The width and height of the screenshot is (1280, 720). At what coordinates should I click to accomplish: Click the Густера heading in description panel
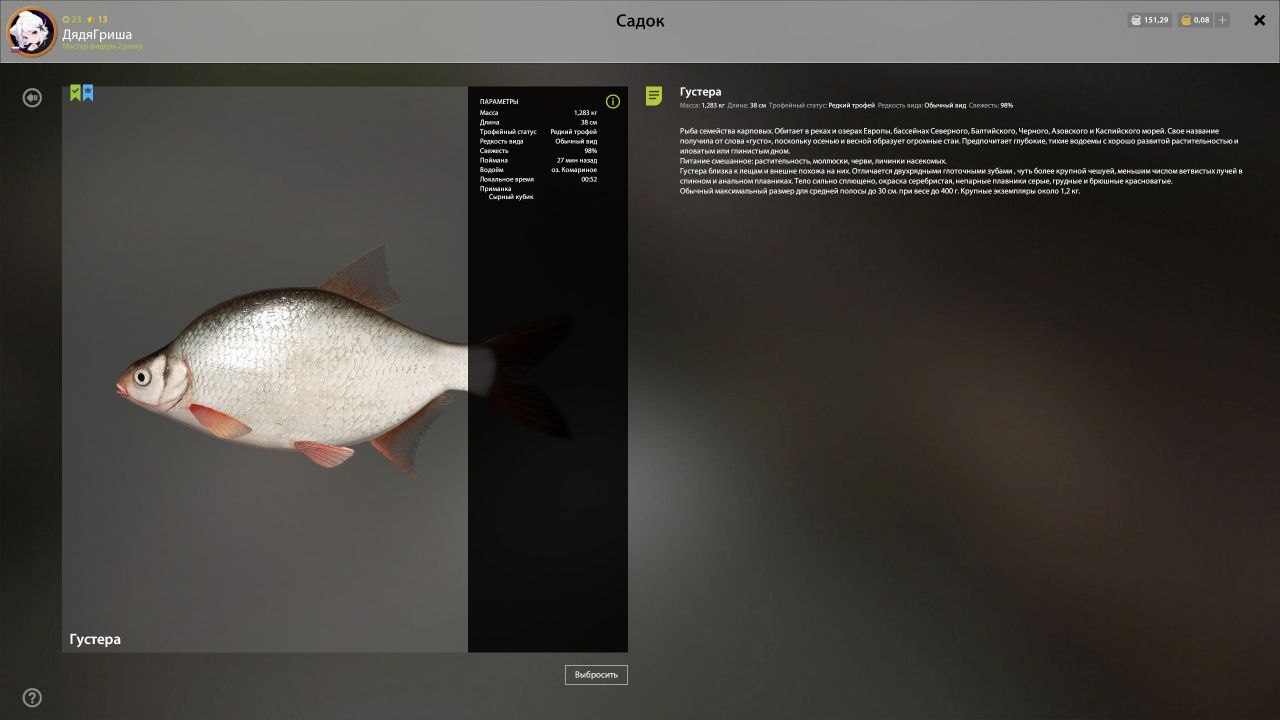coord(700,92)
